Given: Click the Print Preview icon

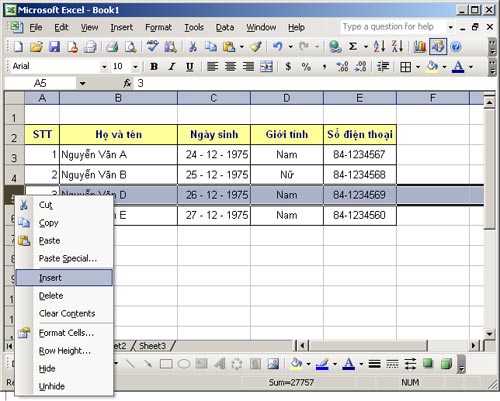Looking at the screenshot, I should (x=130, y=47).
